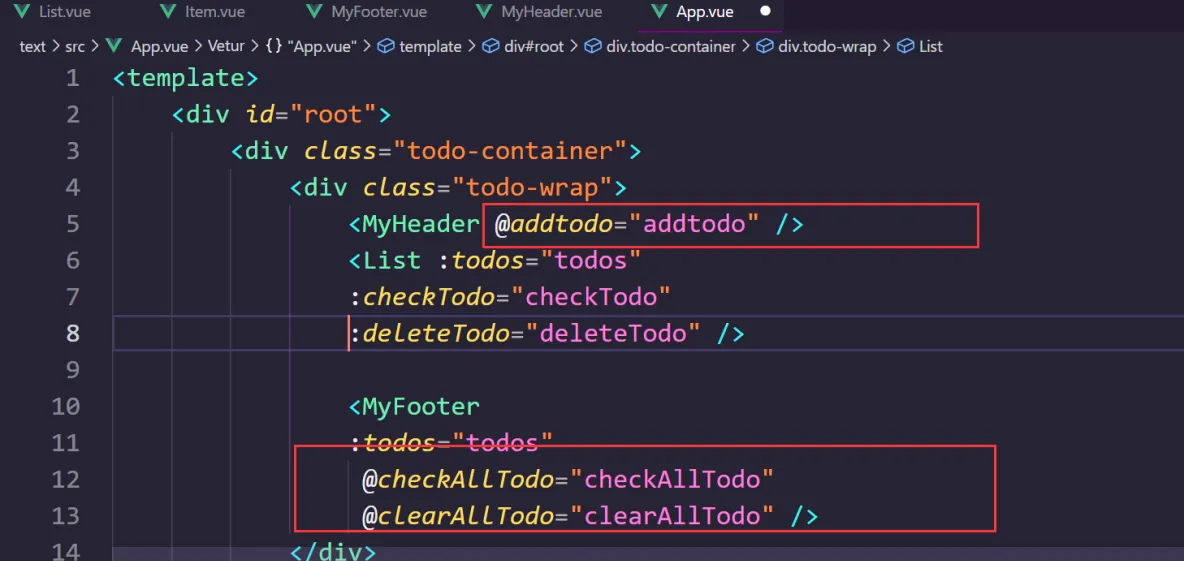Click the div.todo-container breadcrumb item
1184x561 pixels.
click(x=671, y=47)
